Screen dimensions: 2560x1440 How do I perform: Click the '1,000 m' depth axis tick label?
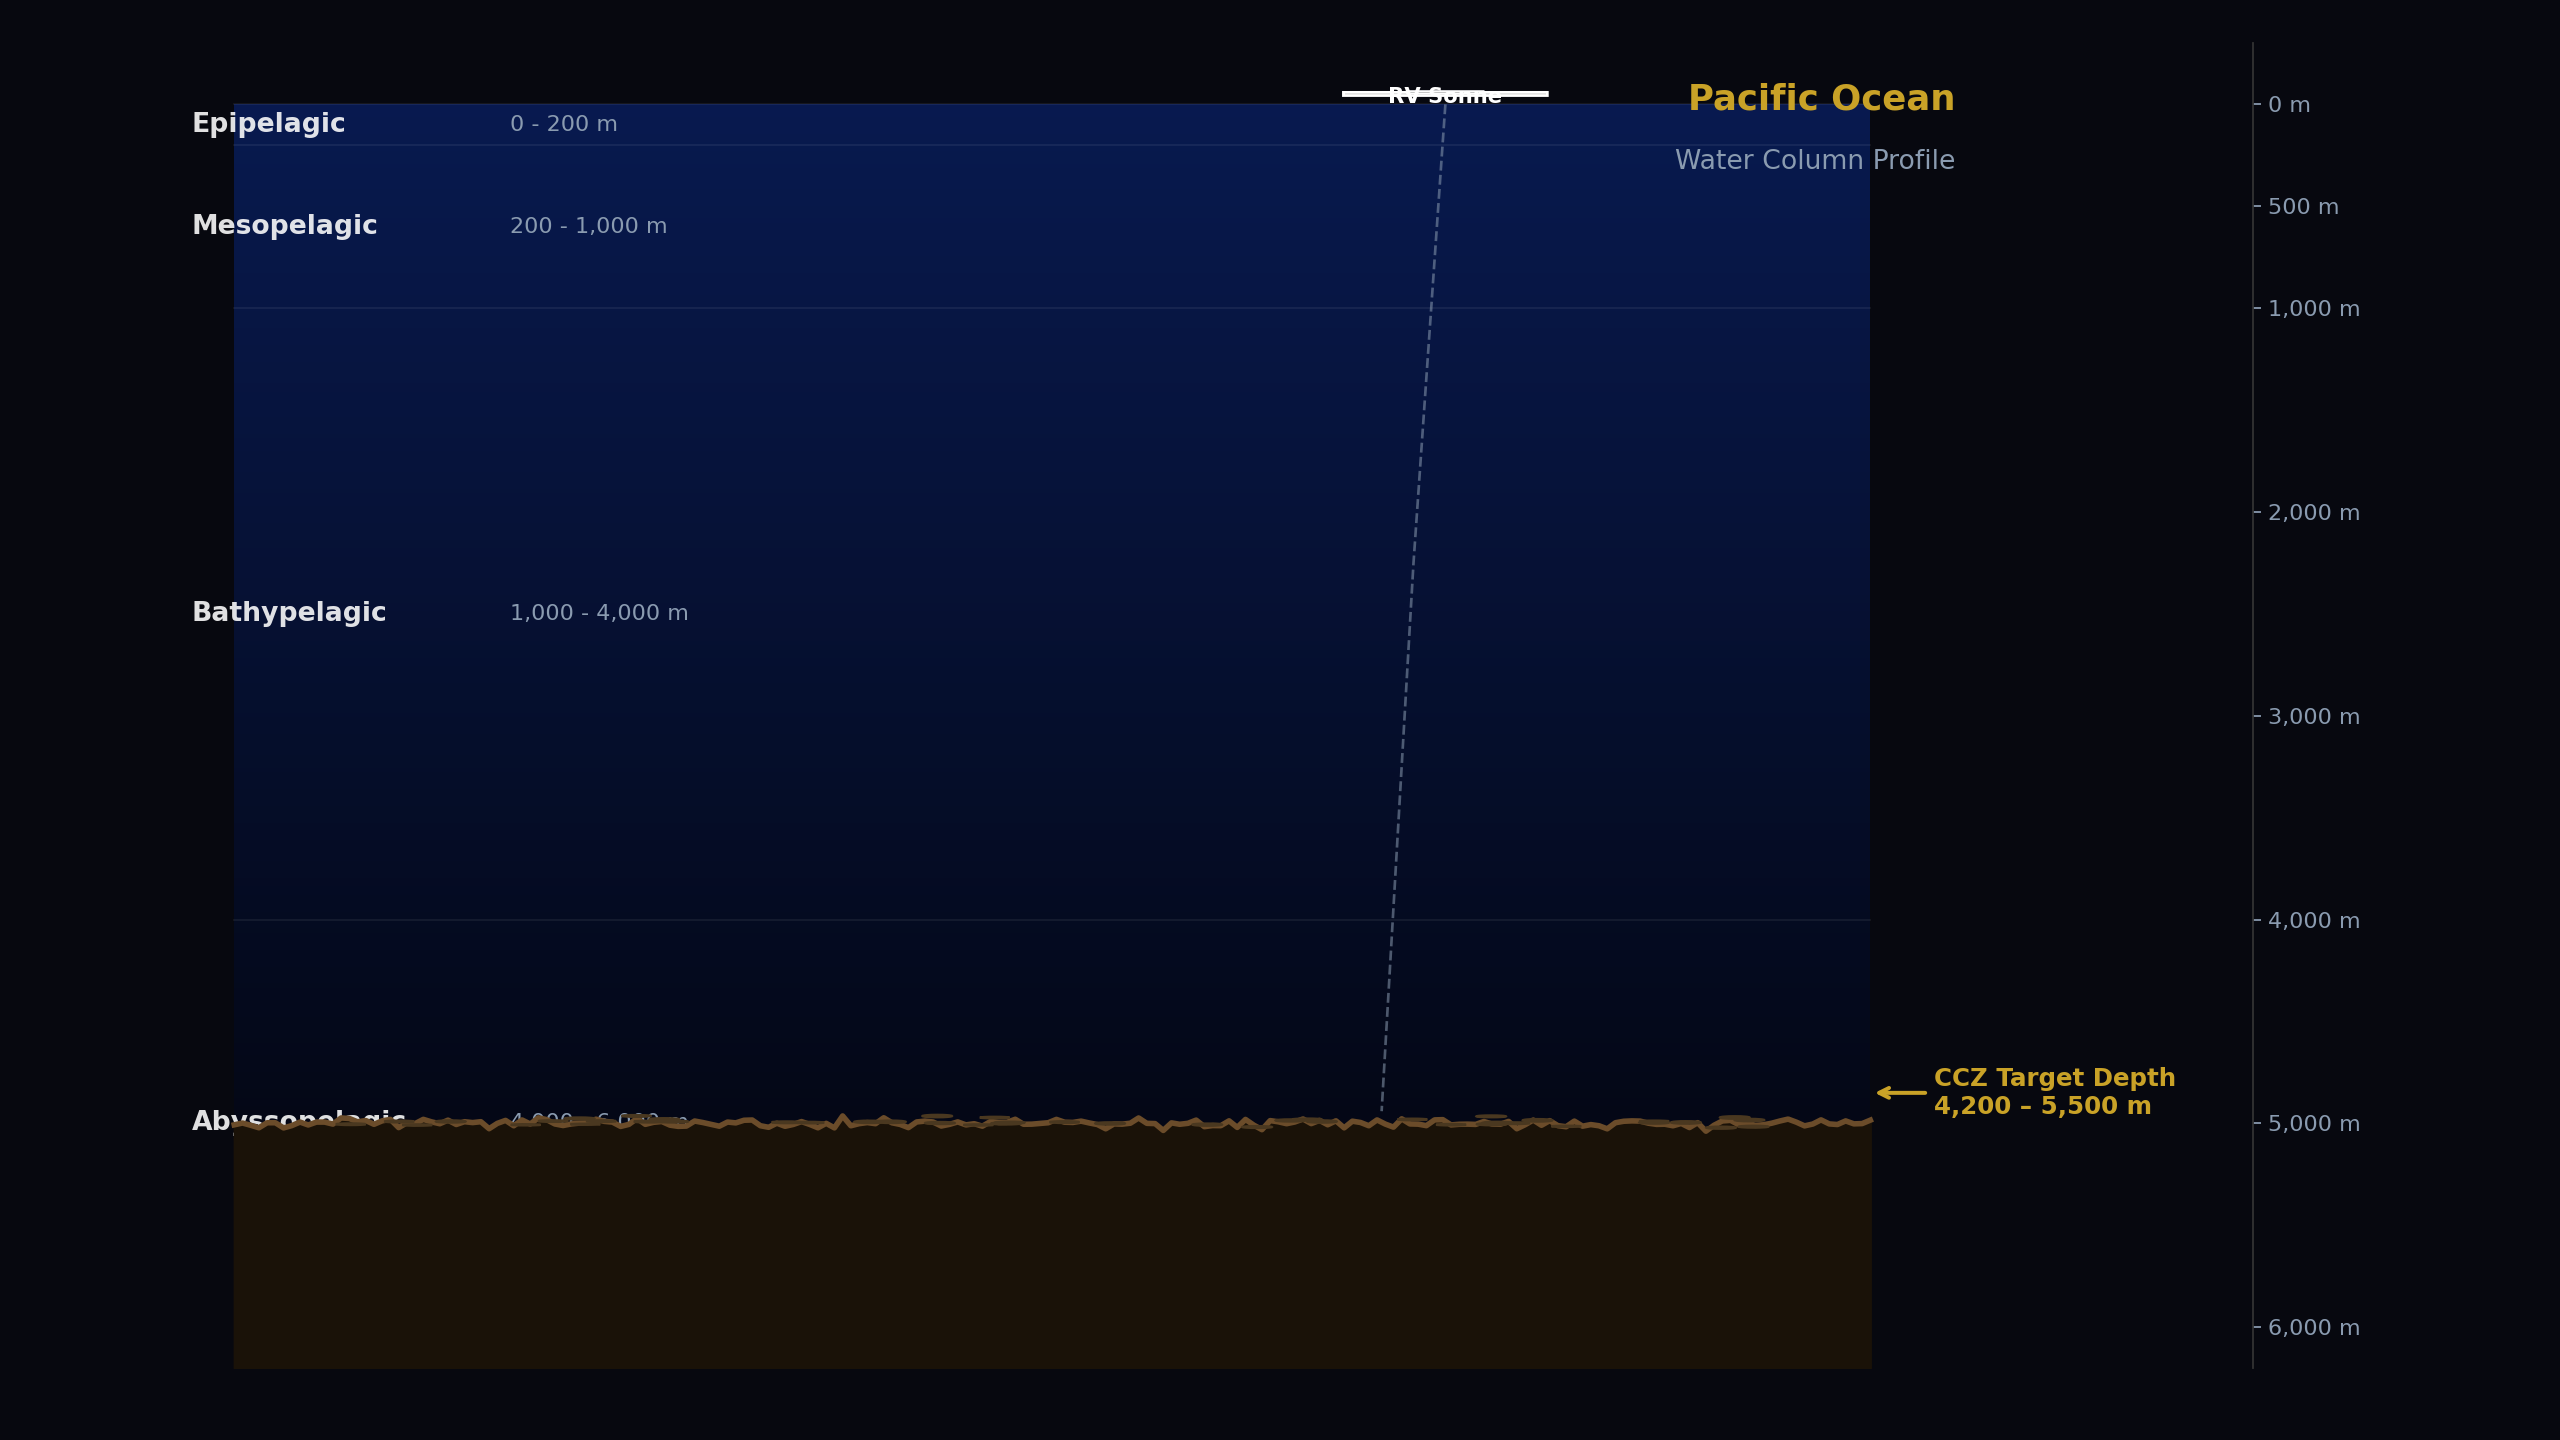click(2313, 309)
